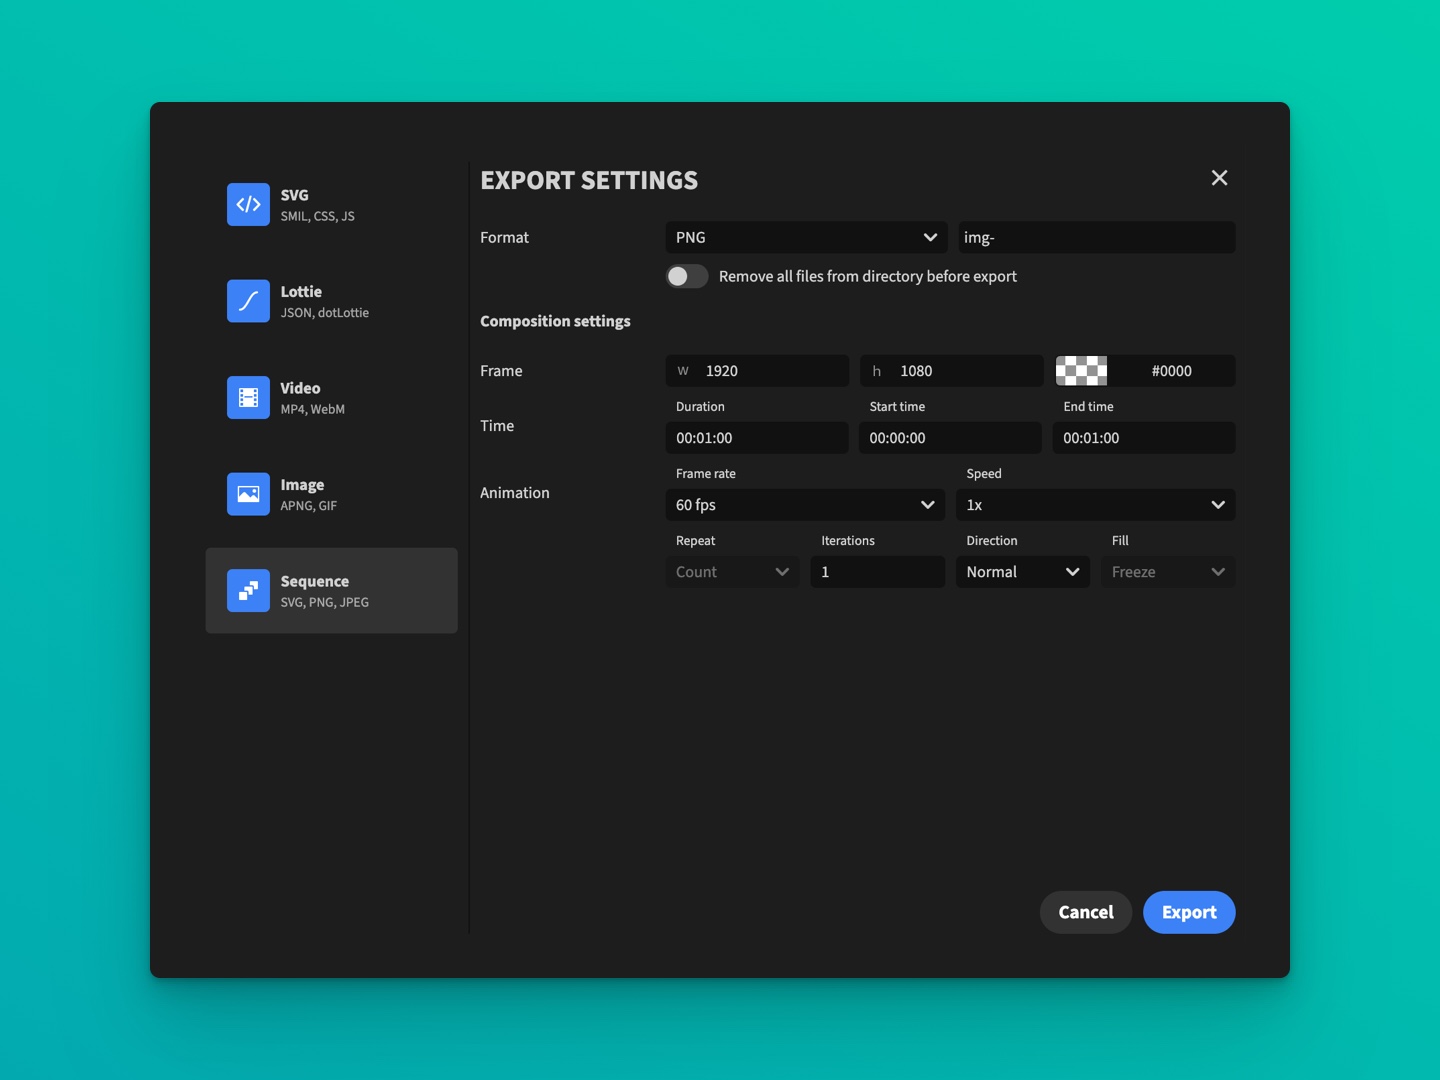The image size is (1440, 1080).
Task: Click the Sequence stacked squares icon
Action: point(248,590)
